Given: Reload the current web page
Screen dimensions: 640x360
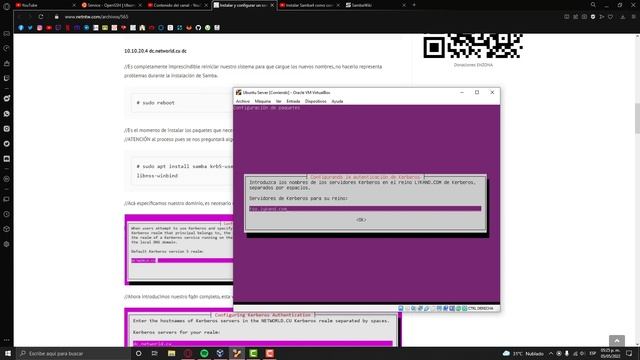Looking at the screenshot, I should coord(41,17).
